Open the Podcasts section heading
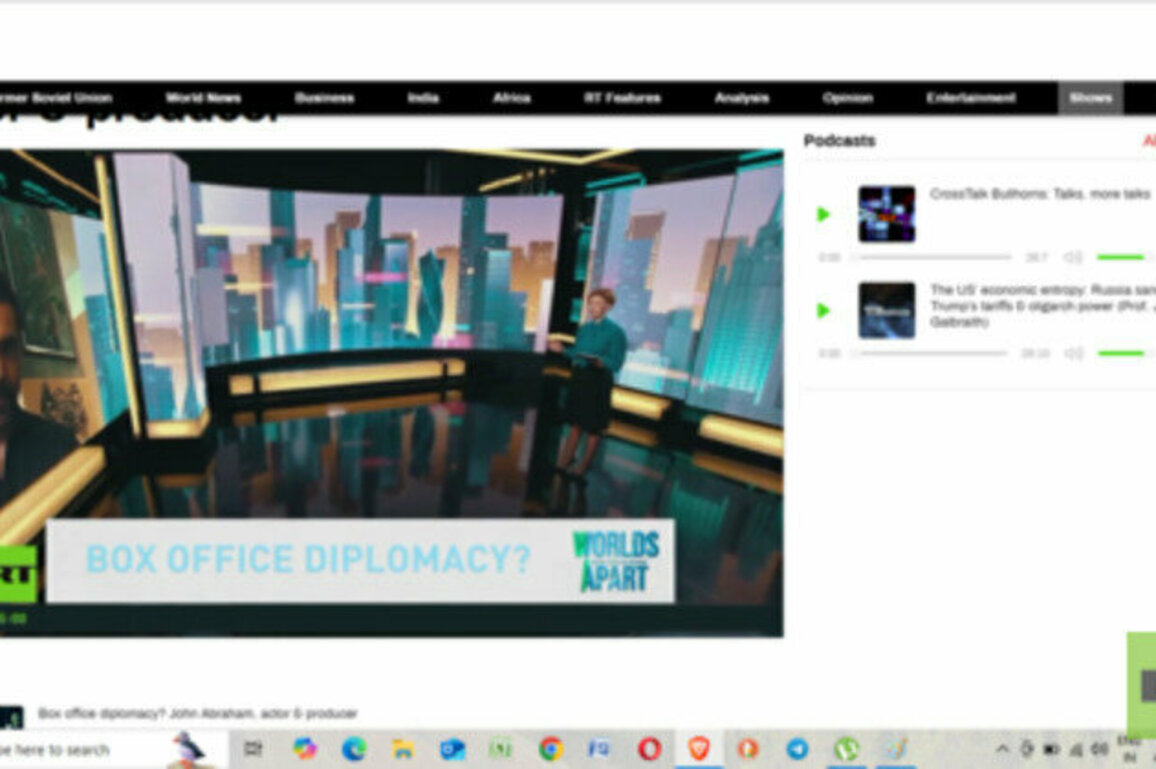1156x769 pixels. pyautogui.click(x=840, y=140)
